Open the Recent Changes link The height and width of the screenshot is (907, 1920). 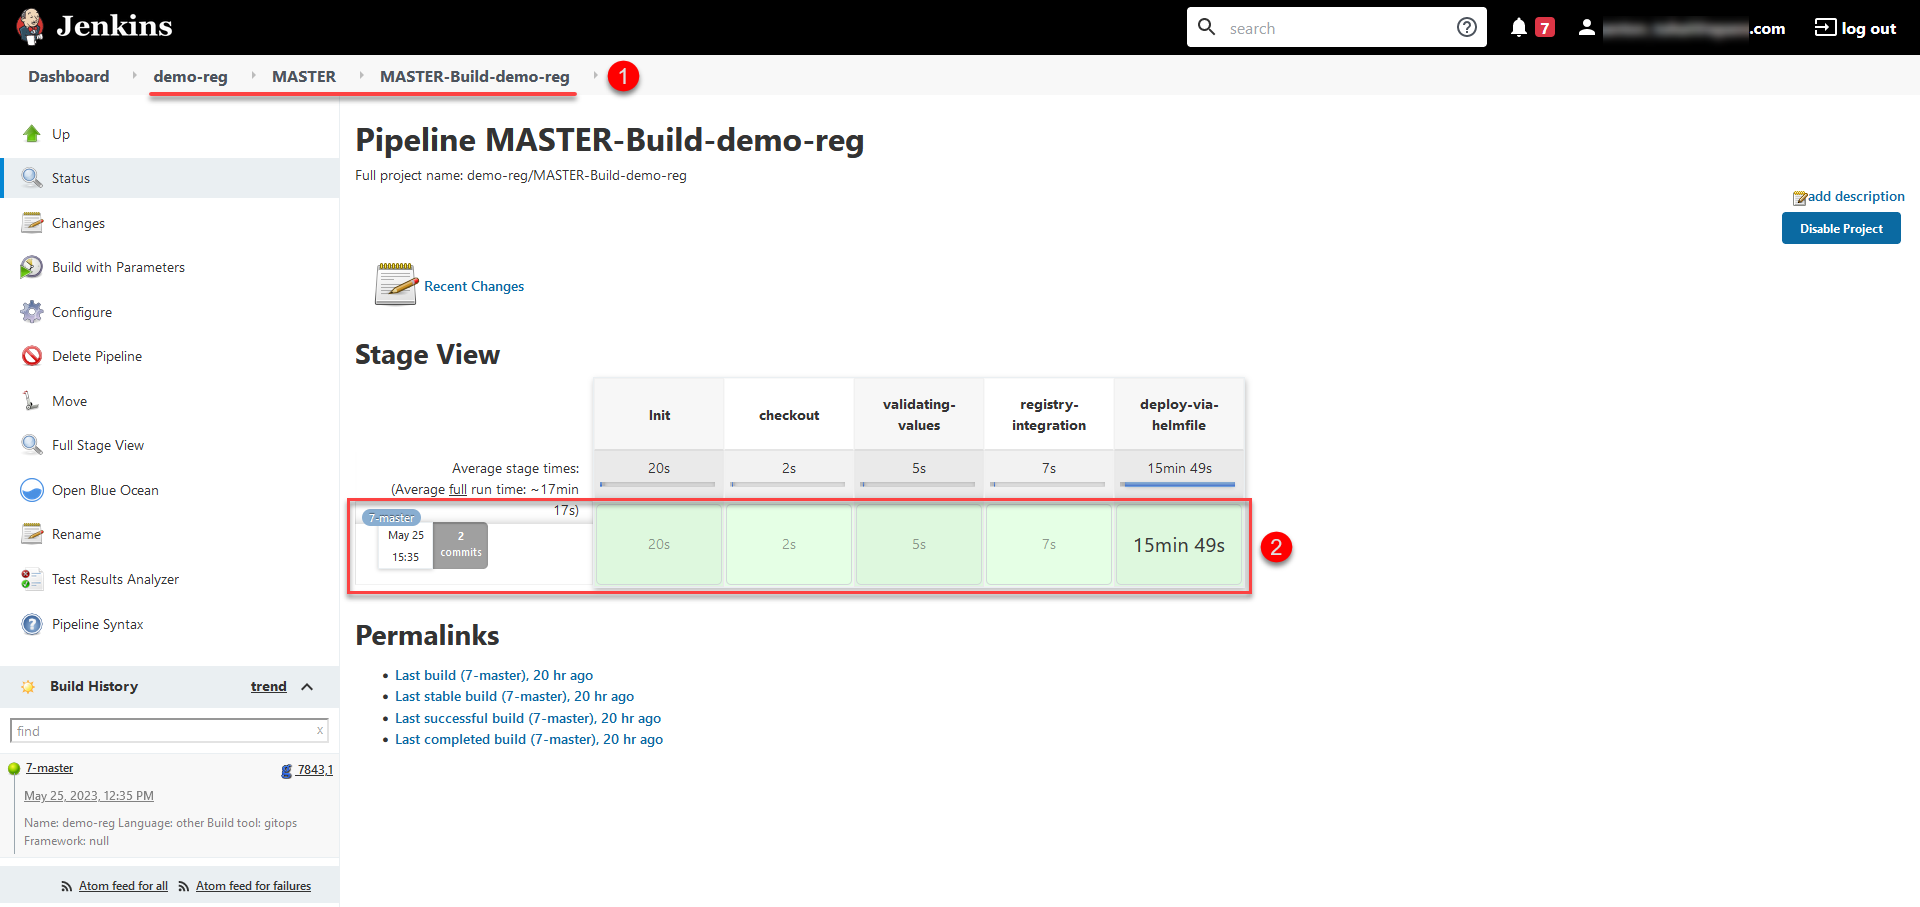(x=474, y=286)
